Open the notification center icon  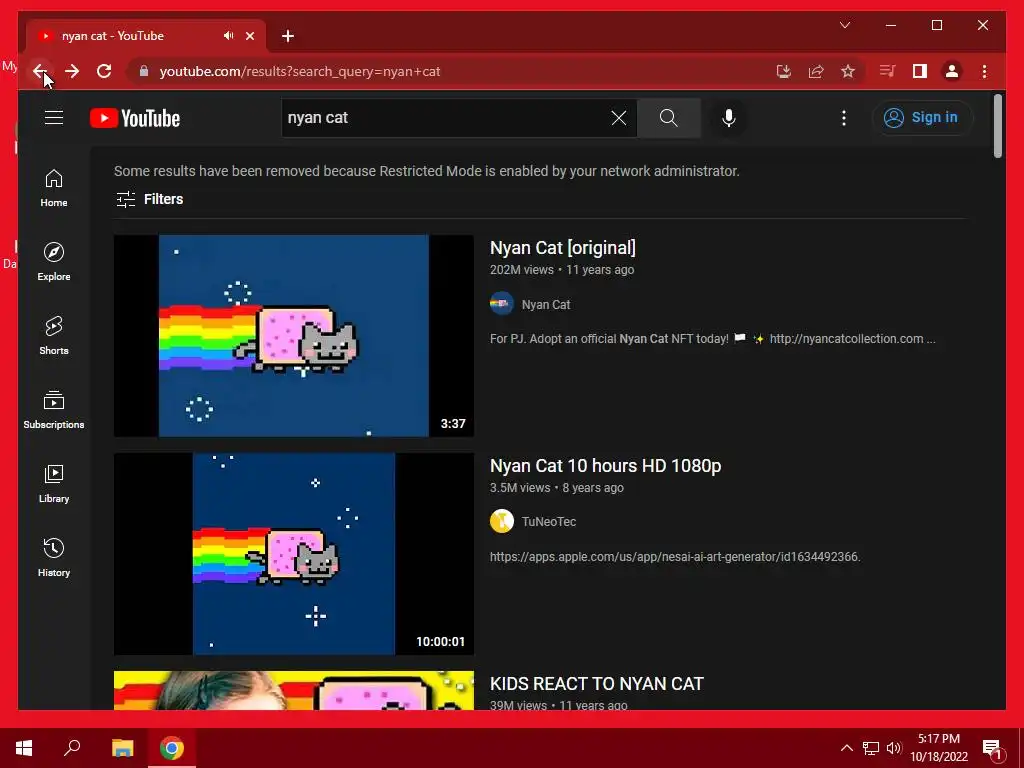pyautogui.click(x=992, y=748)
